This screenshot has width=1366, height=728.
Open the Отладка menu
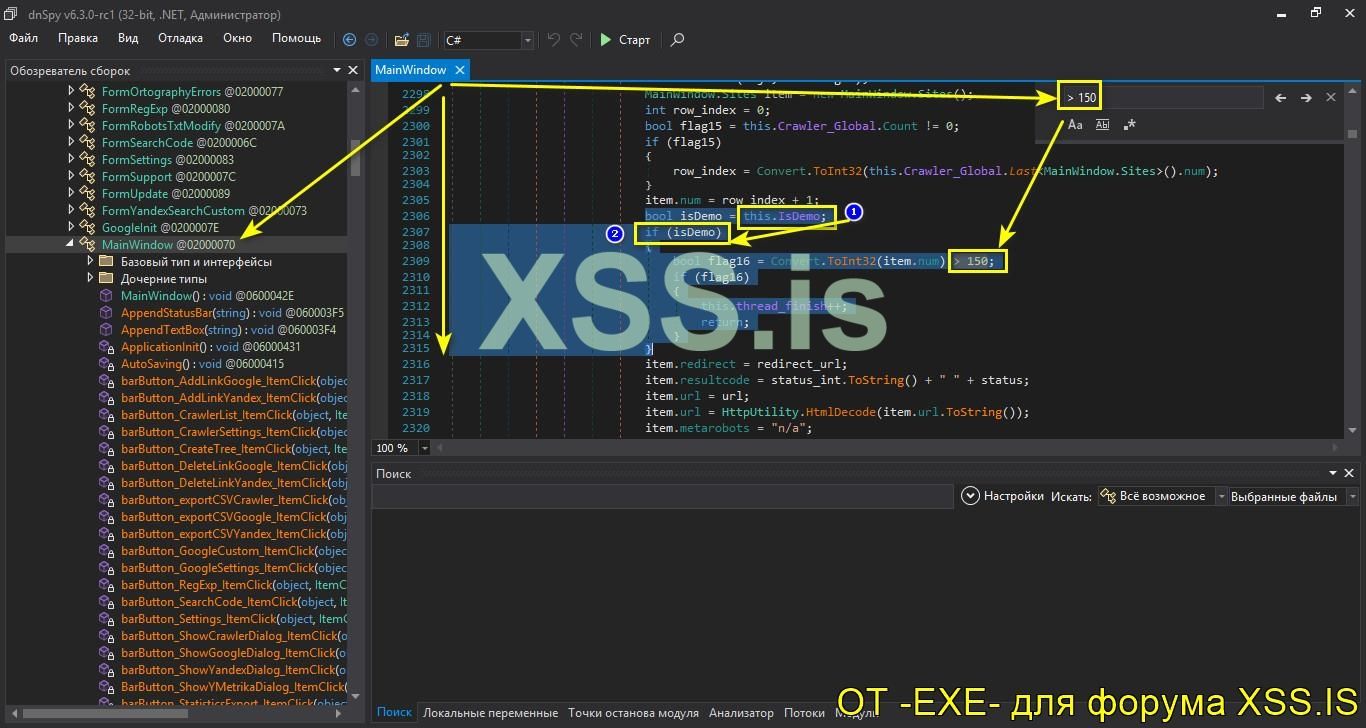(x=180, y=38)
